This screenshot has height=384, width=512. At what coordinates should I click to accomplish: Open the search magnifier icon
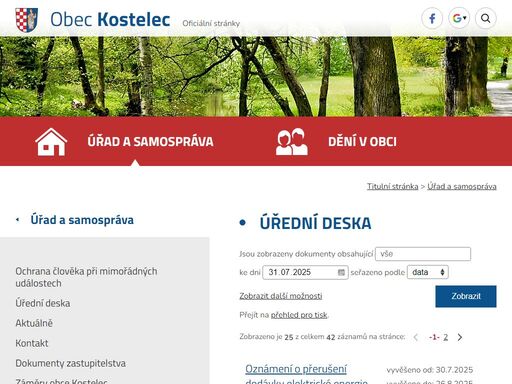[x=486, y=18]
